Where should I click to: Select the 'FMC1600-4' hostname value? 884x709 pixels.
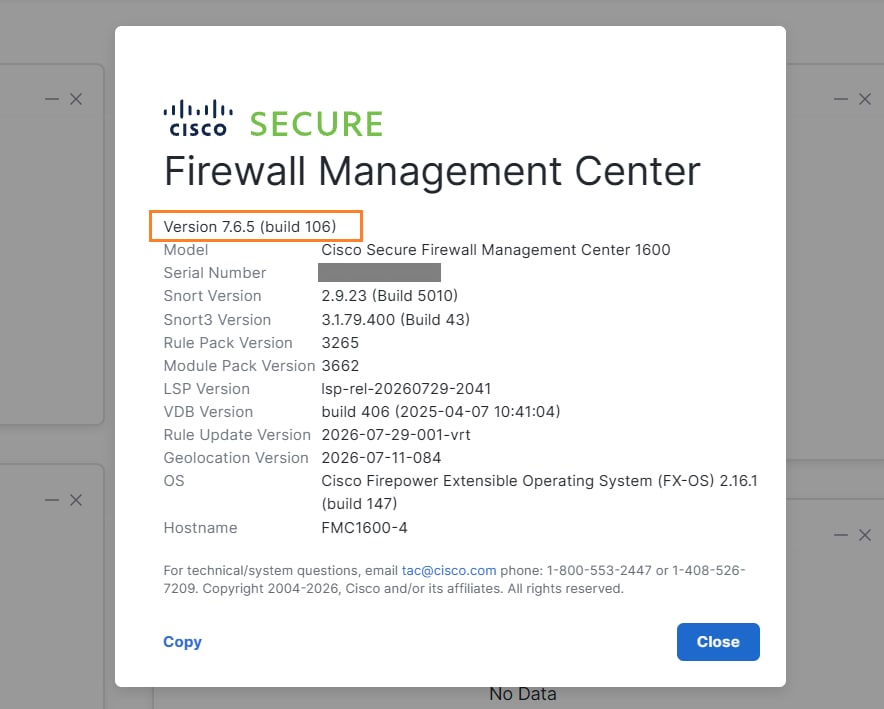click(364, 528)
